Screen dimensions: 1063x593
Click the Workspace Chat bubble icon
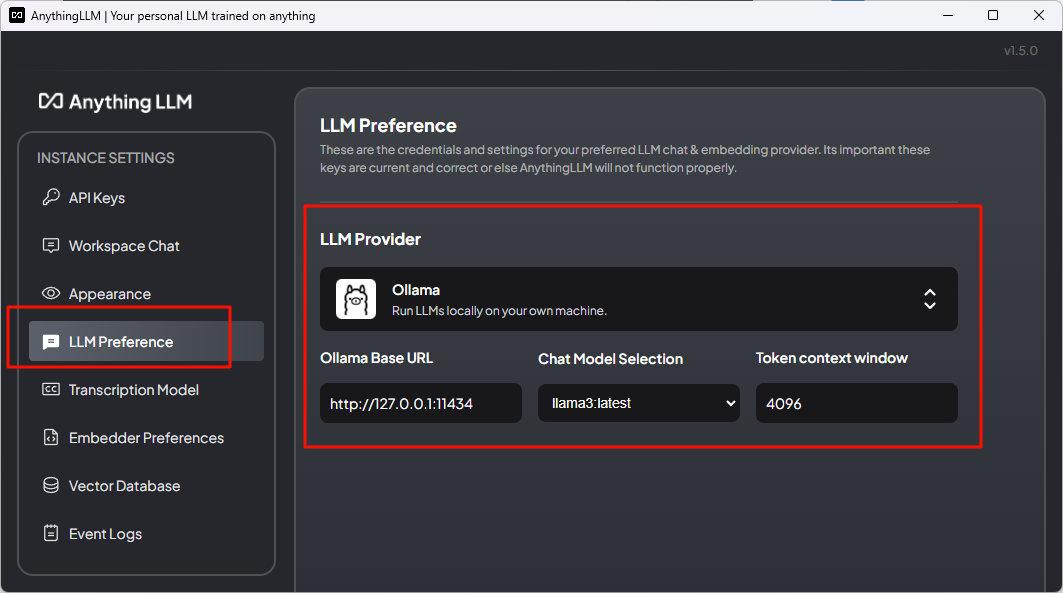coord(50,246)
